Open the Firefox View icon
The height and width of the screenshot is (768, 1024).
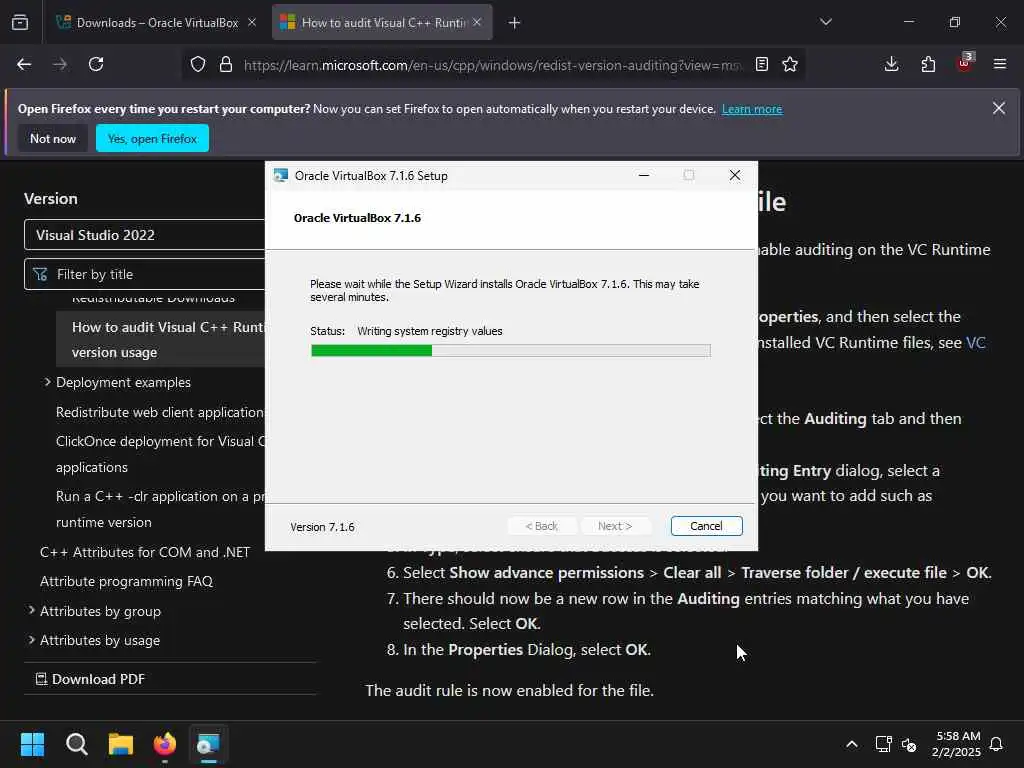(x=20, y=23)
